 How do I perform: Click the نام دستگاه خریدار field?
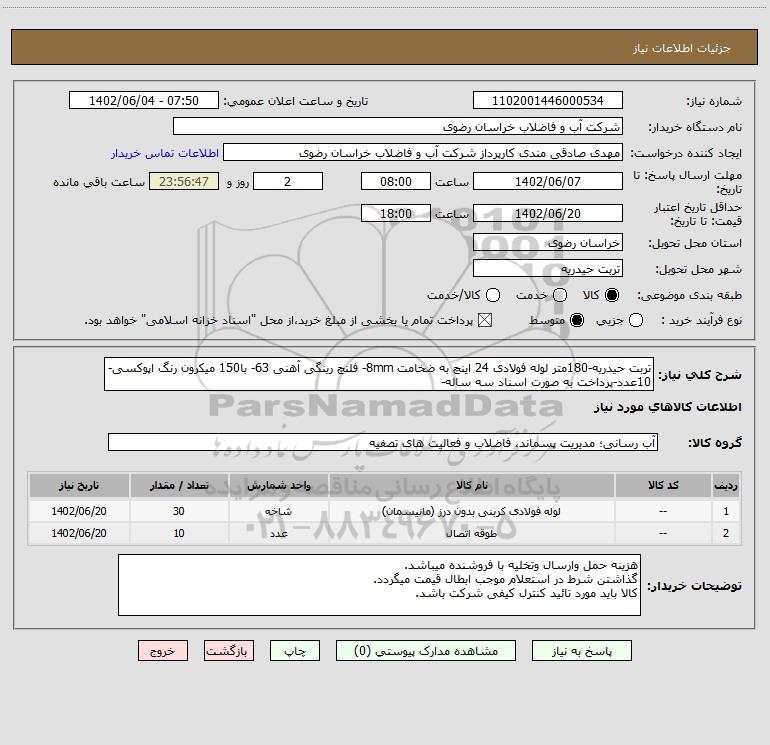(x=398, y=126)
